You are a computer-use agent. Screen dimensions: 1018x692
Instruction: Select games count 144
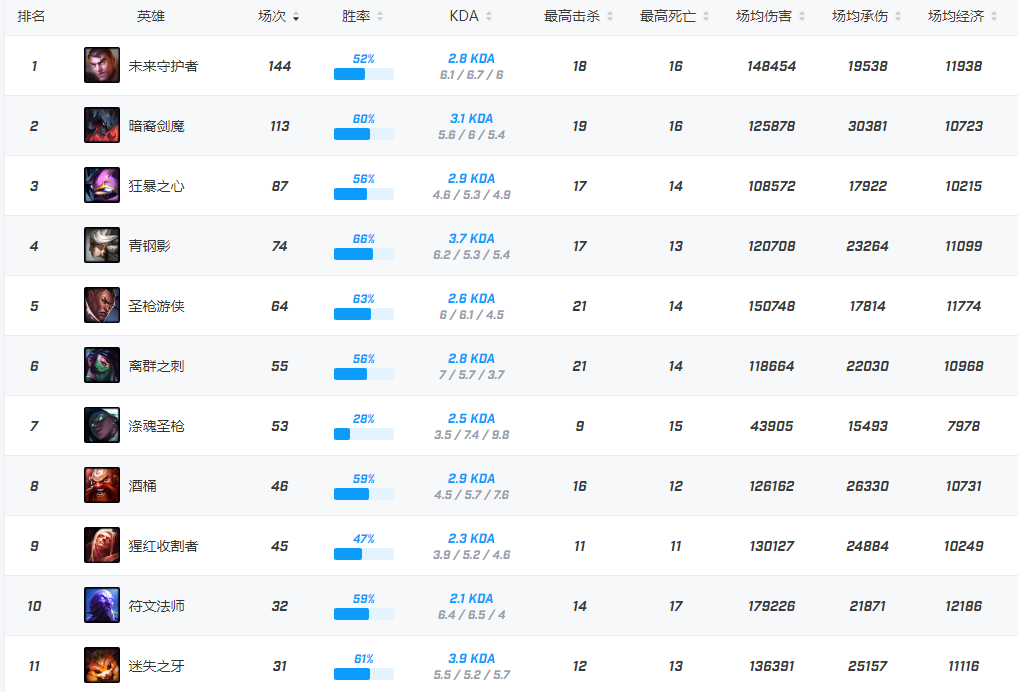coord(280,66)
